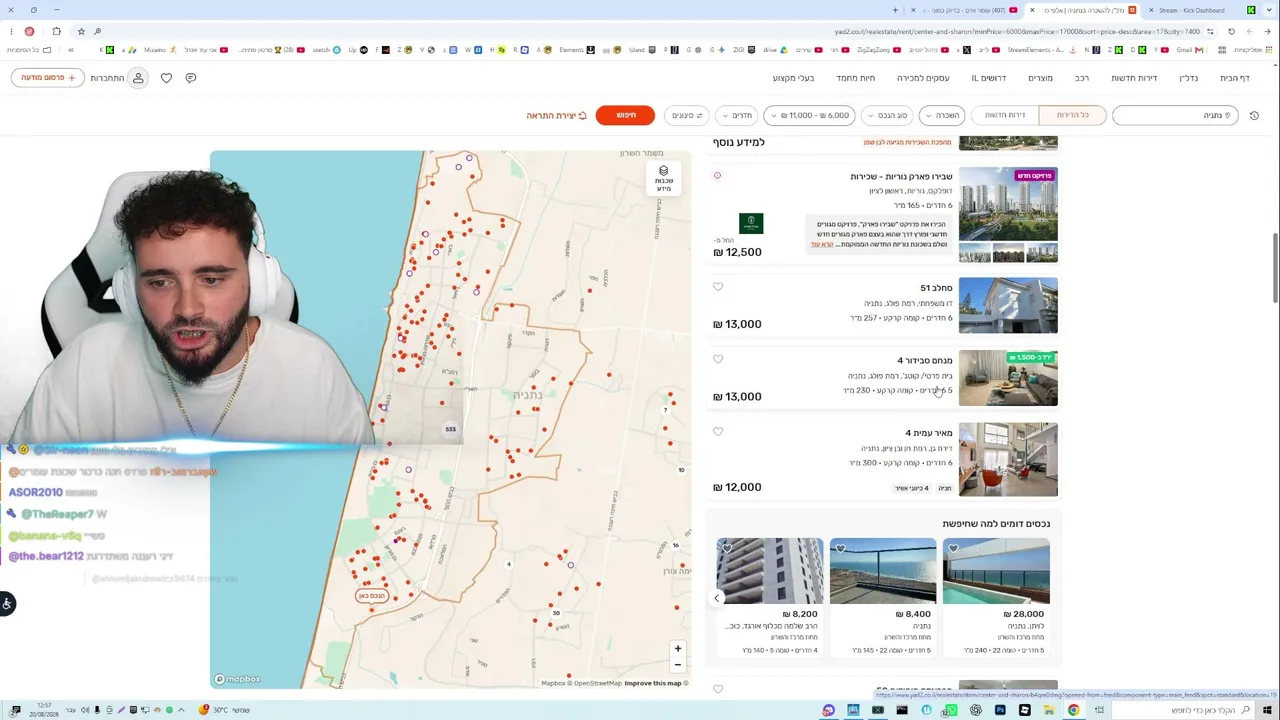Open the מאיר עמית 4 listing photo
1280x720 pixels.
point(1008,460)
